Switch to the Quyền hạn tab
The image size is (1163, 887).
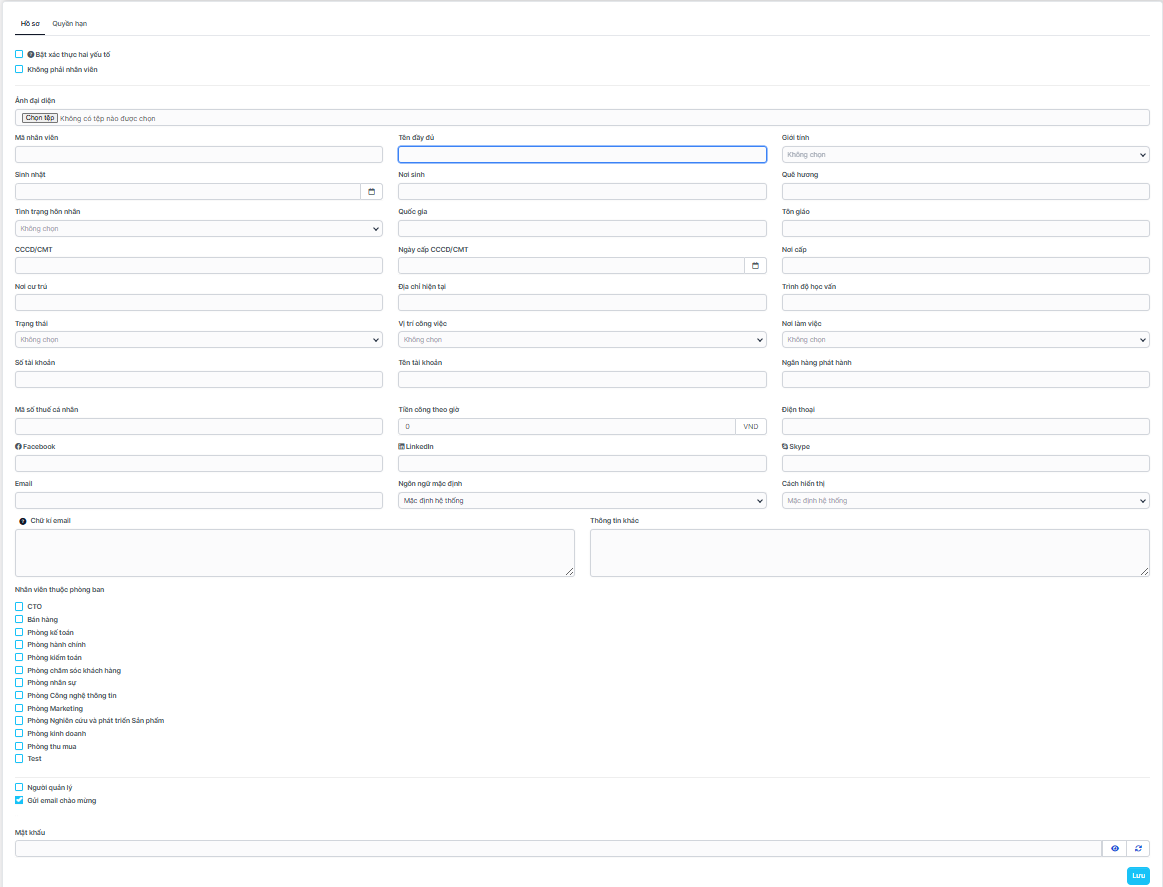(70, 22)
